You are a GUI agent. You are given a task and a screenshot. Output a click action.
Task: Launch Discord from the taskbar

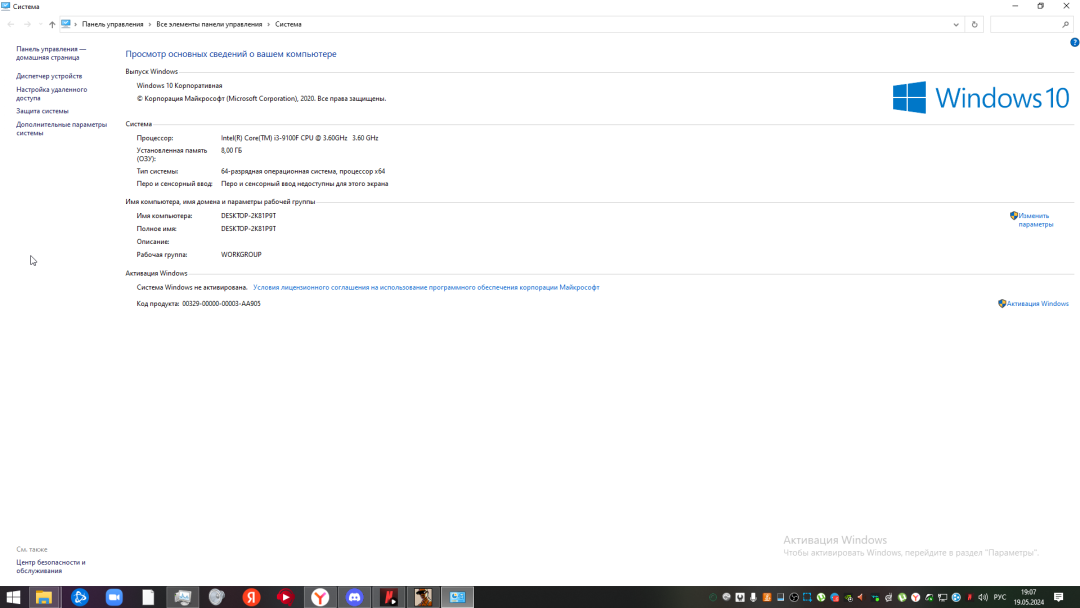tap(354, 597)
